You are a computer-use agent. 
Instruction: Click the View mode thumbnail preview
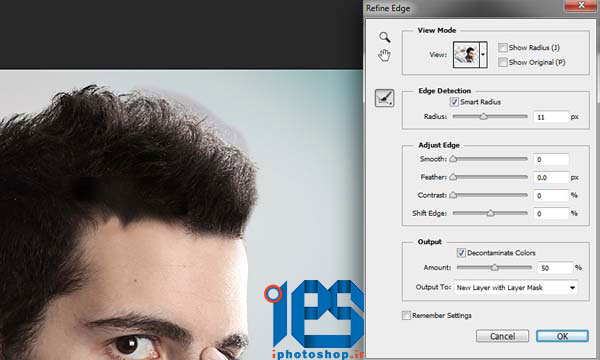(x=466, y=55)
